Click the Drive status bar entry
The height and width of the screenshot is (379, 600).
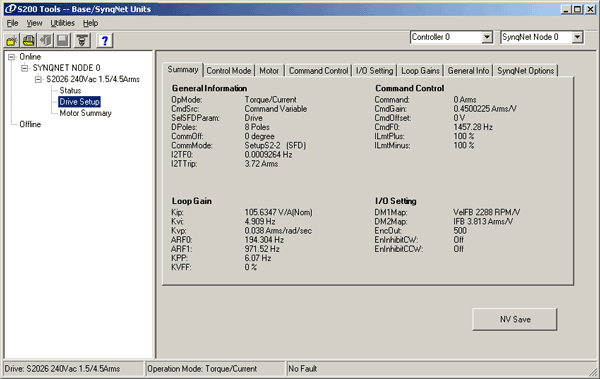click(x=73, y=369)
